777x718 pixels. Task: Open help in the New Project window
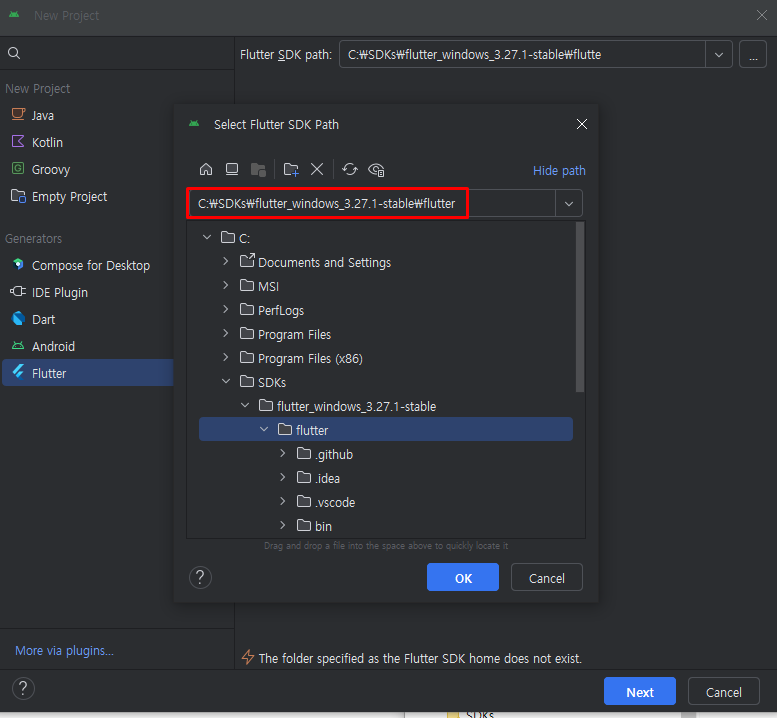click(x=23, y=688)
